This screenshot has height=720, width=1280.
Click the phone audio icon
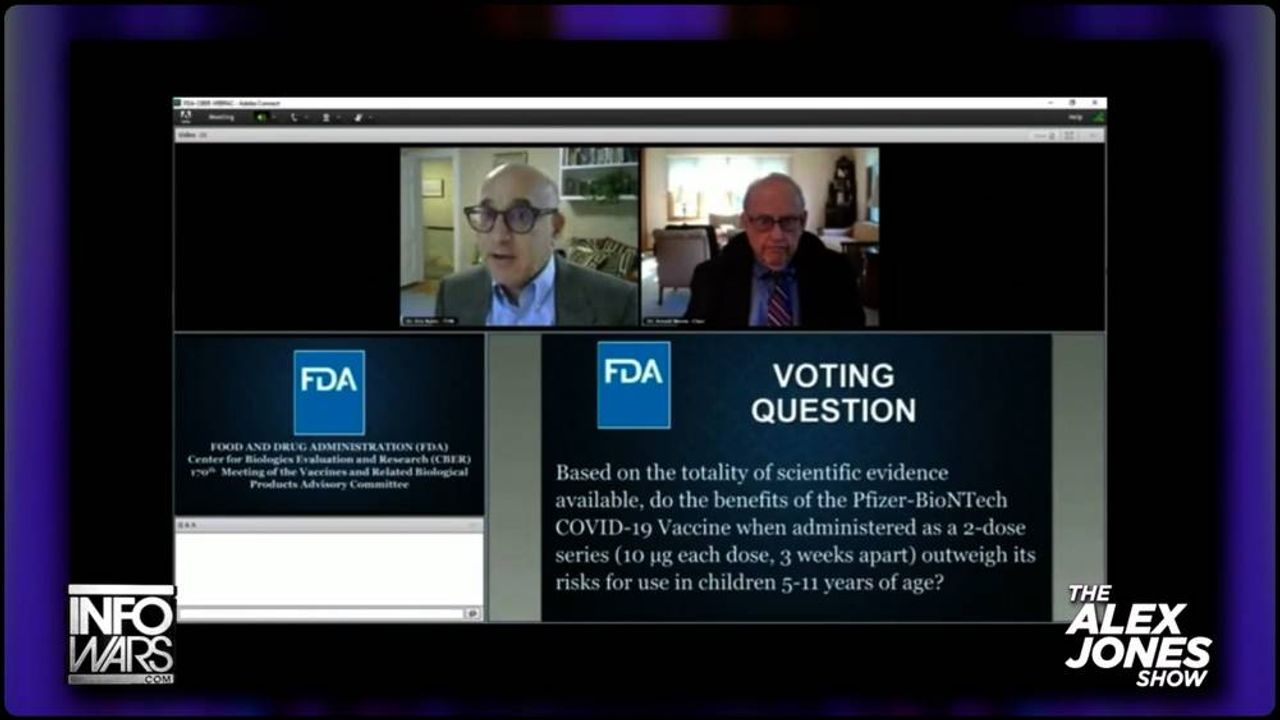pos(294,117)
